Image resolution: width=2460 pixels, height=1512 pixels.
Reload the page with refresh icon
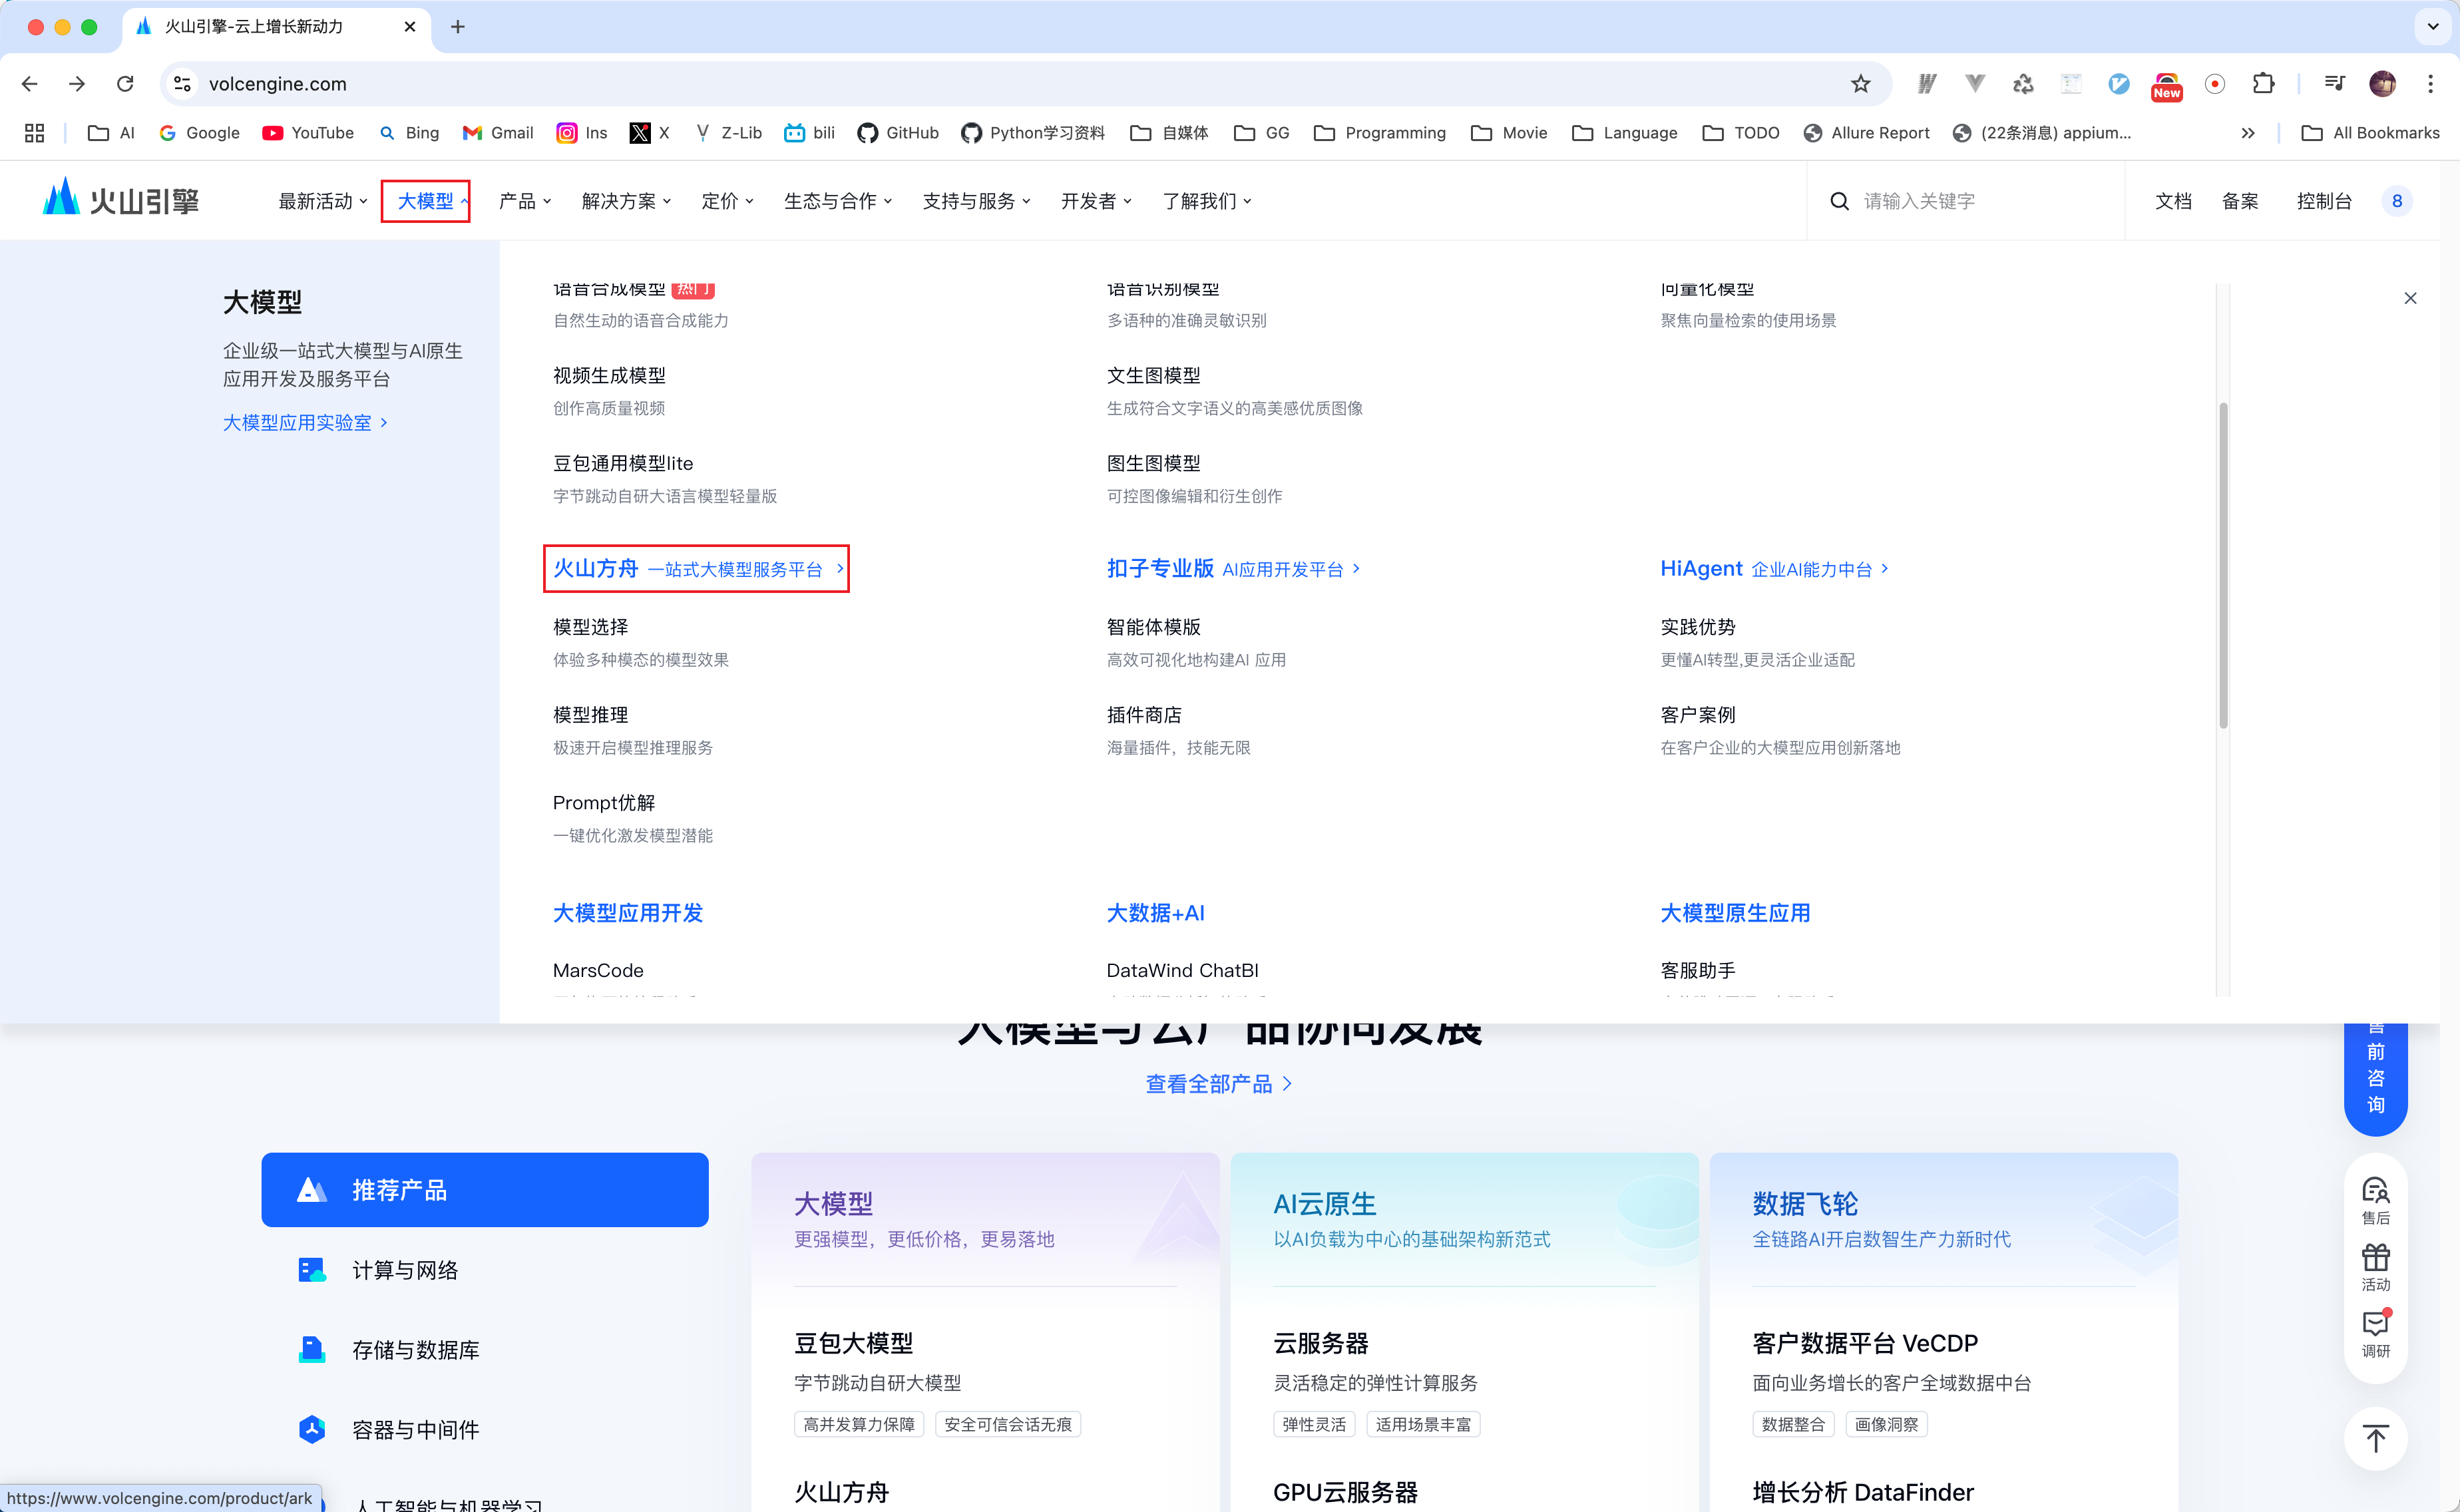tap(125, 84)
